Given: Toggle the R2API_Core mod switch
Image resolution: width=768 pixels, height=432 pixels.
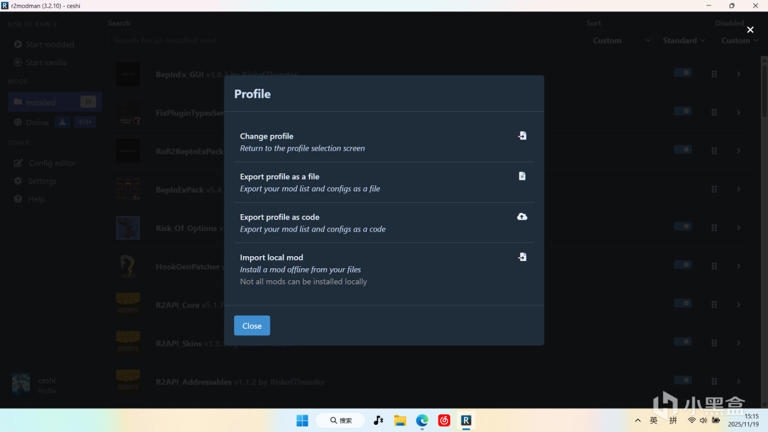Looking at the screenshot, I should tap(683, 303).
